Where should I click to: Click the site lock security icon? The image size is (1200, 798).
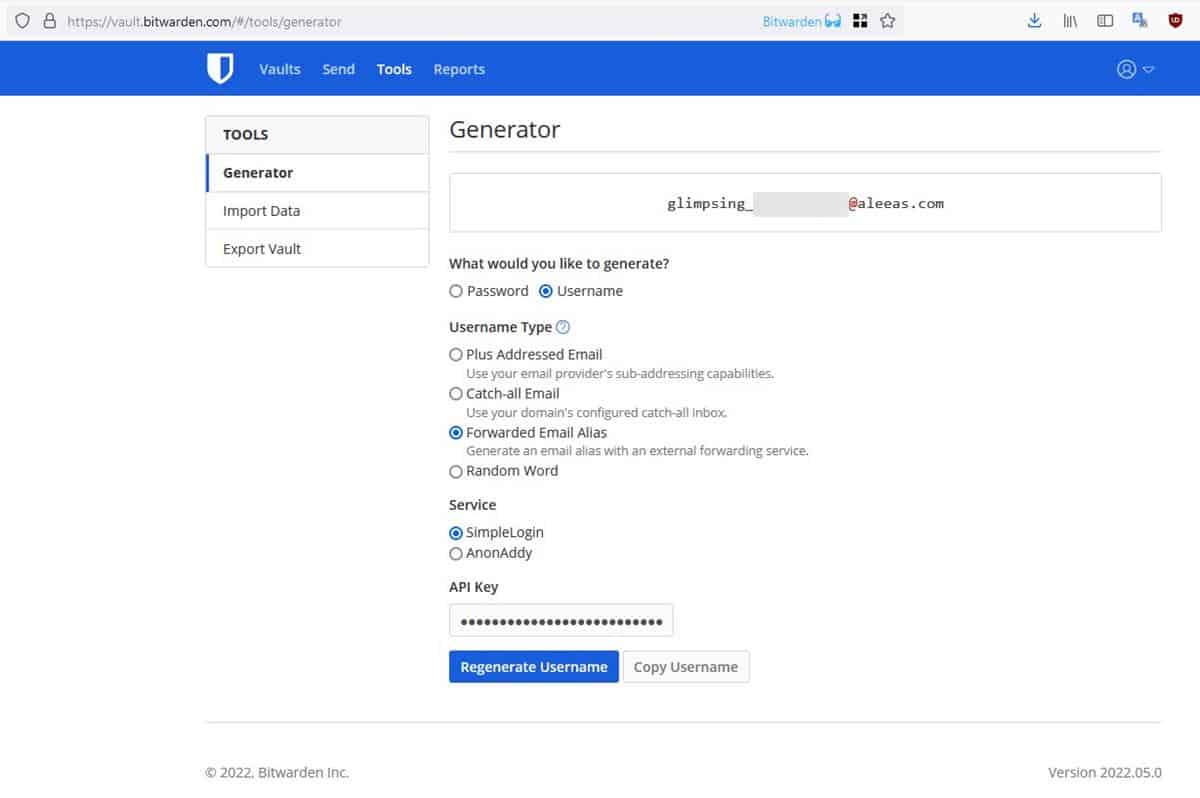(49, 21)
